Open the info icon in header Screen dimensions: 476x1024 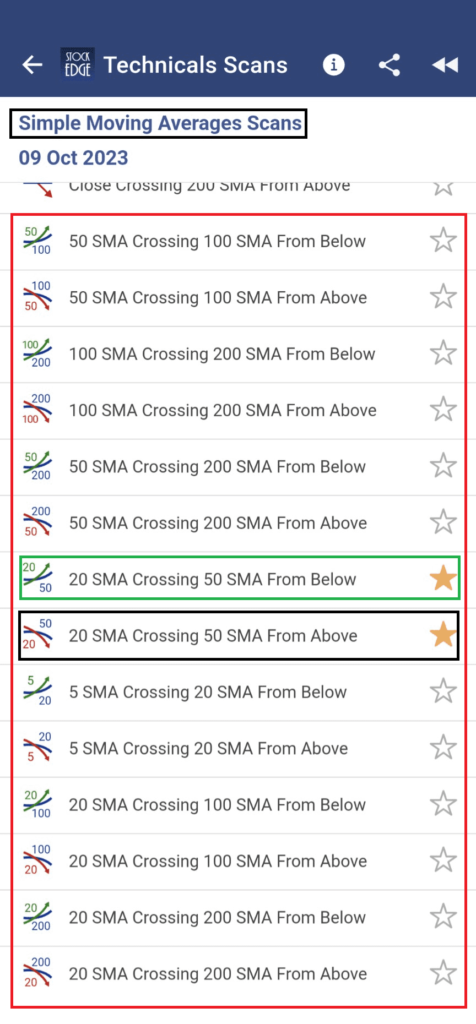[x=334, y=65]
